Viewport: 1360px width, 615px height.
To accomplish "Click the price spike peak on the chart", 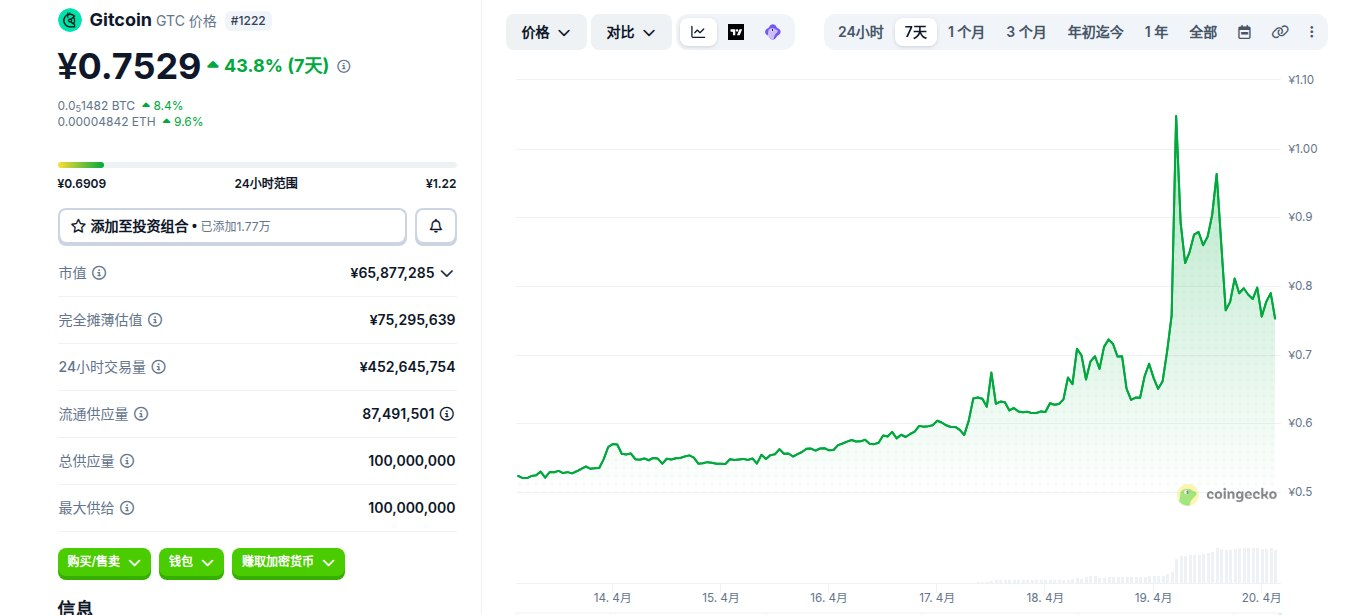I will [1175, 116].
